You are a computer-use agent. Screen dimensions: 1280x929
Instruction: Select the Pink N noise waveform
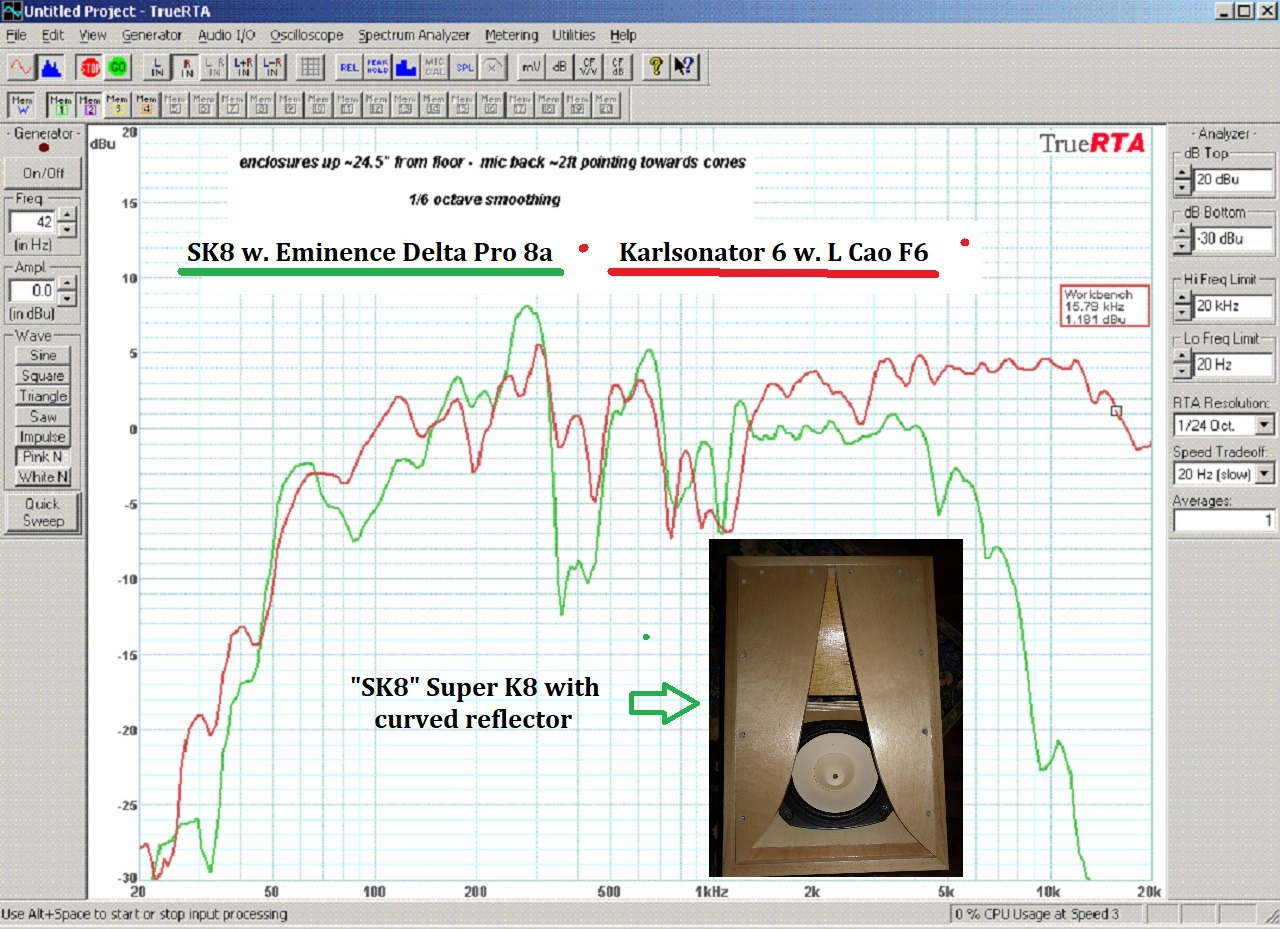[43, 457]
